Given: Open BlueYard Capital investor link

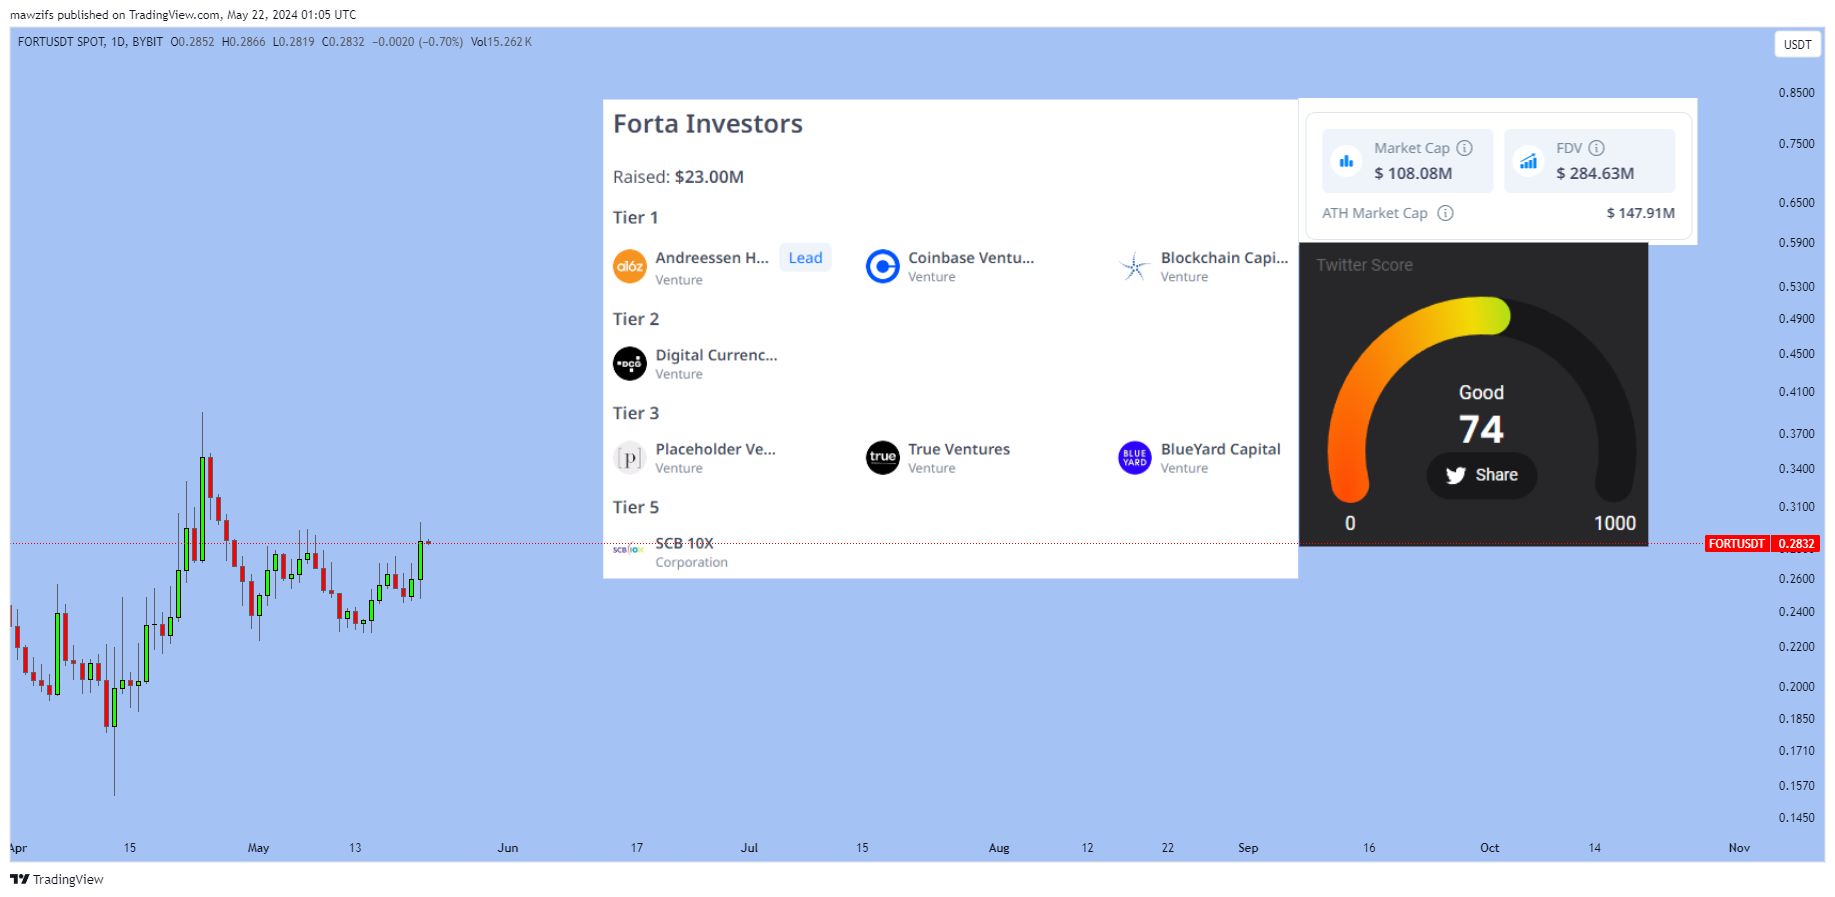Looking at the screenshot, I should point(1220,450).
